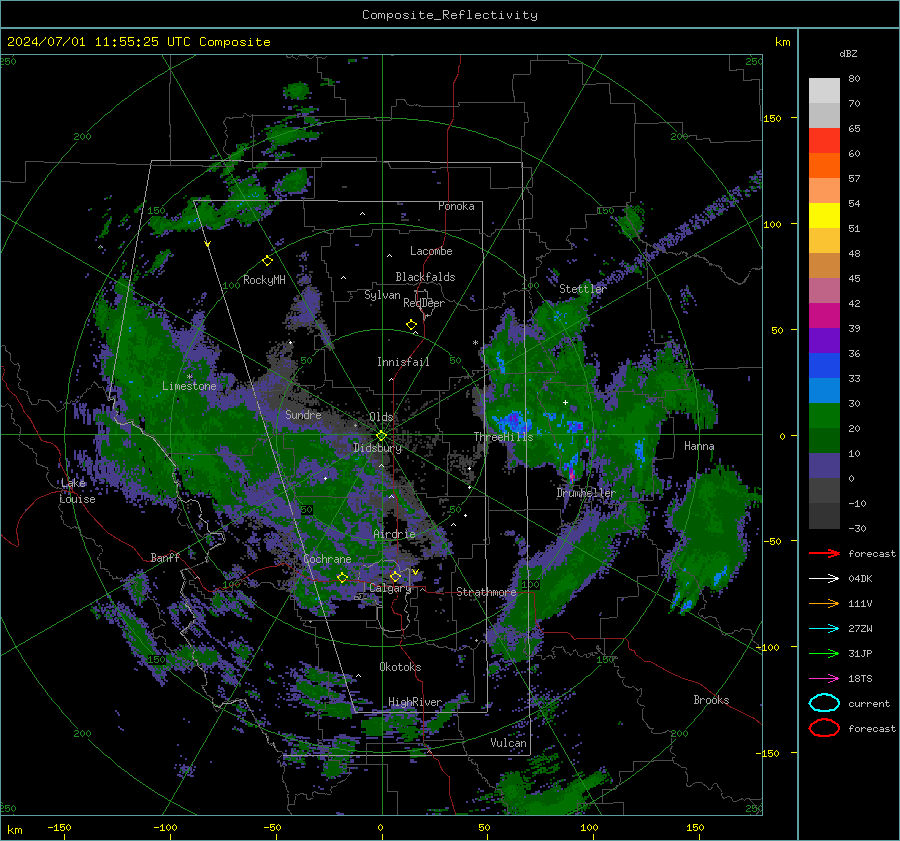This screenshot has width=900, height=841.
Task: Click the blue echo southeast of Hanna
Action: (718, 577)
